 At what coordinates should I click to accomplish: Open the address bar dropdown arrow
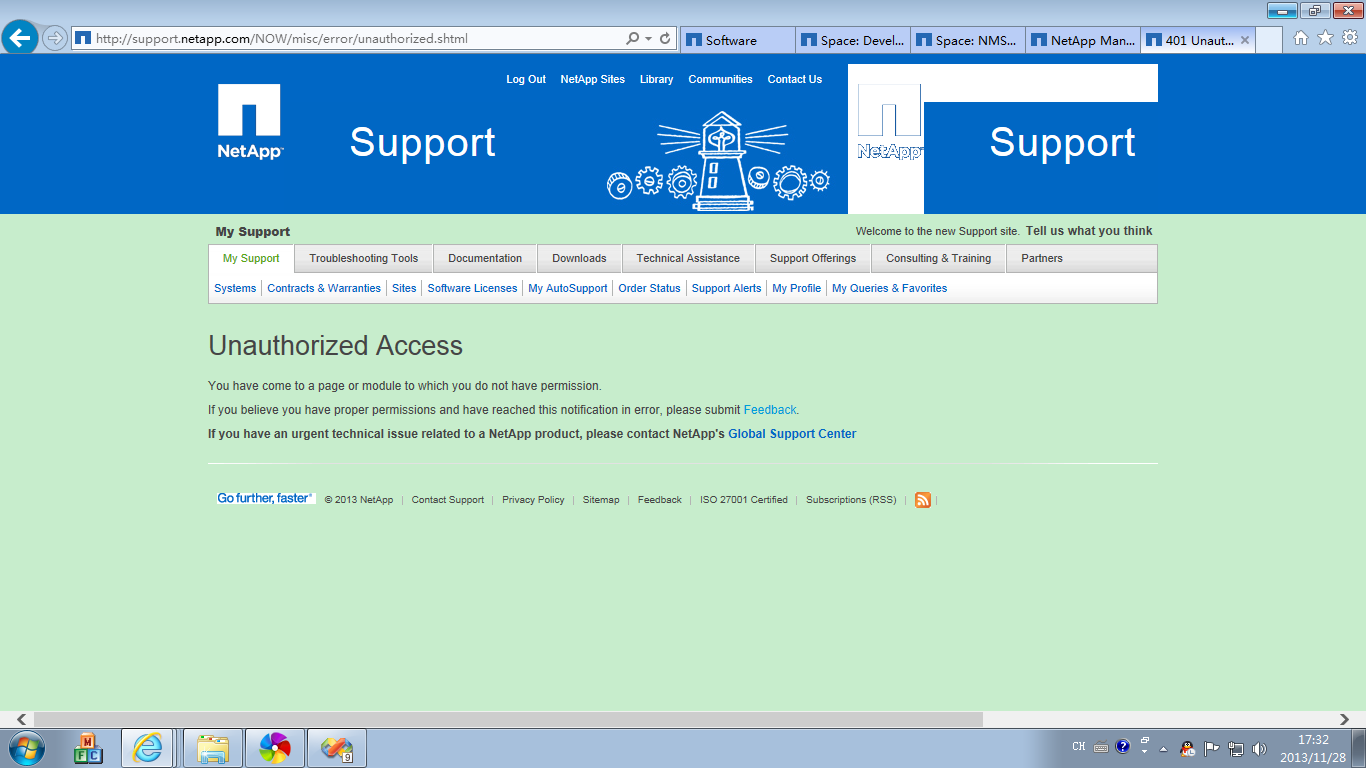(649, 39)
